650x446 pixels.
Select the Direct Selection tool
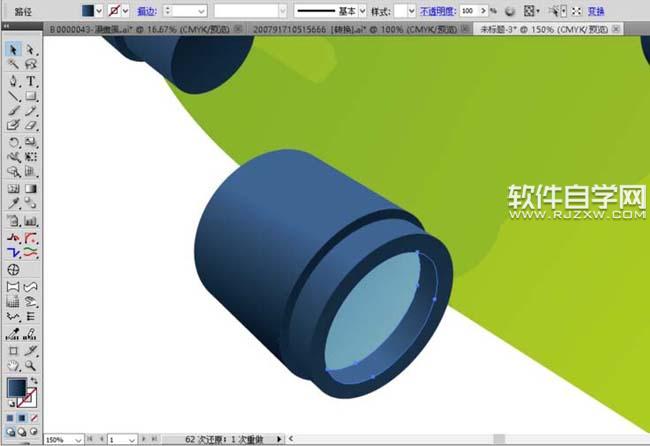click(x=30, y=50)
